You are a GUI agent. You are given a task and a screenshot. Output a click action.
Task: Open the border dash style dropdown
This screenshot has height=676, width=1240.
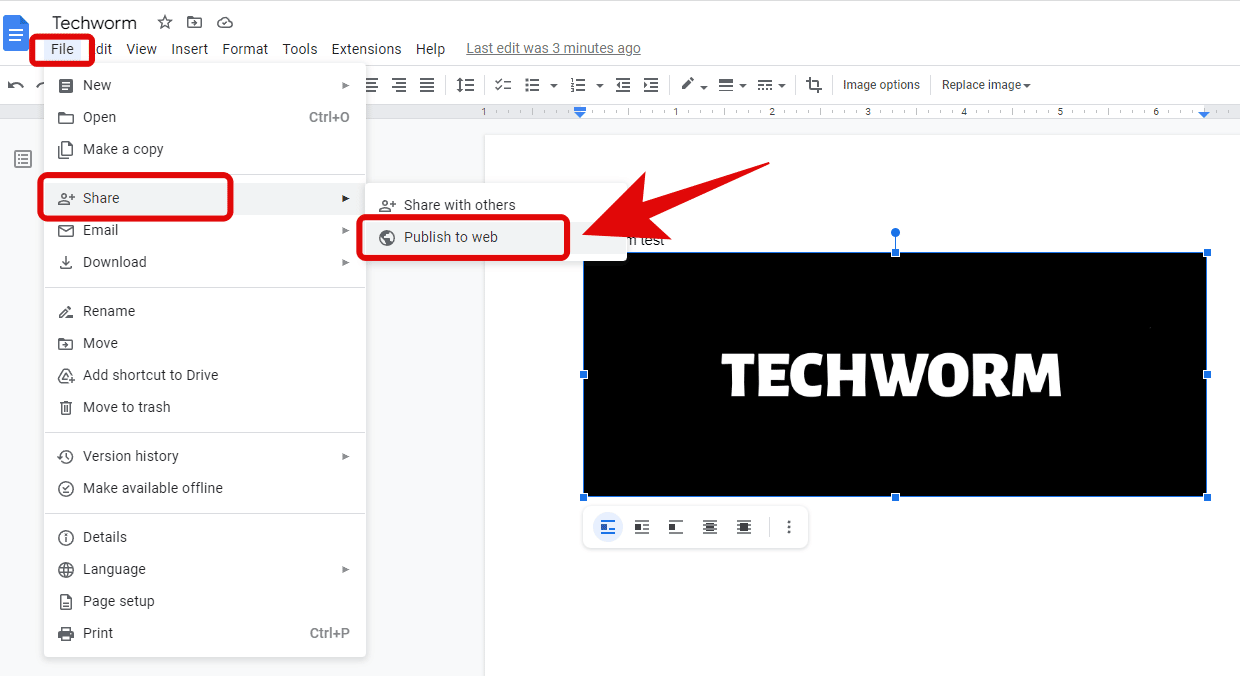tap(770, 85)
